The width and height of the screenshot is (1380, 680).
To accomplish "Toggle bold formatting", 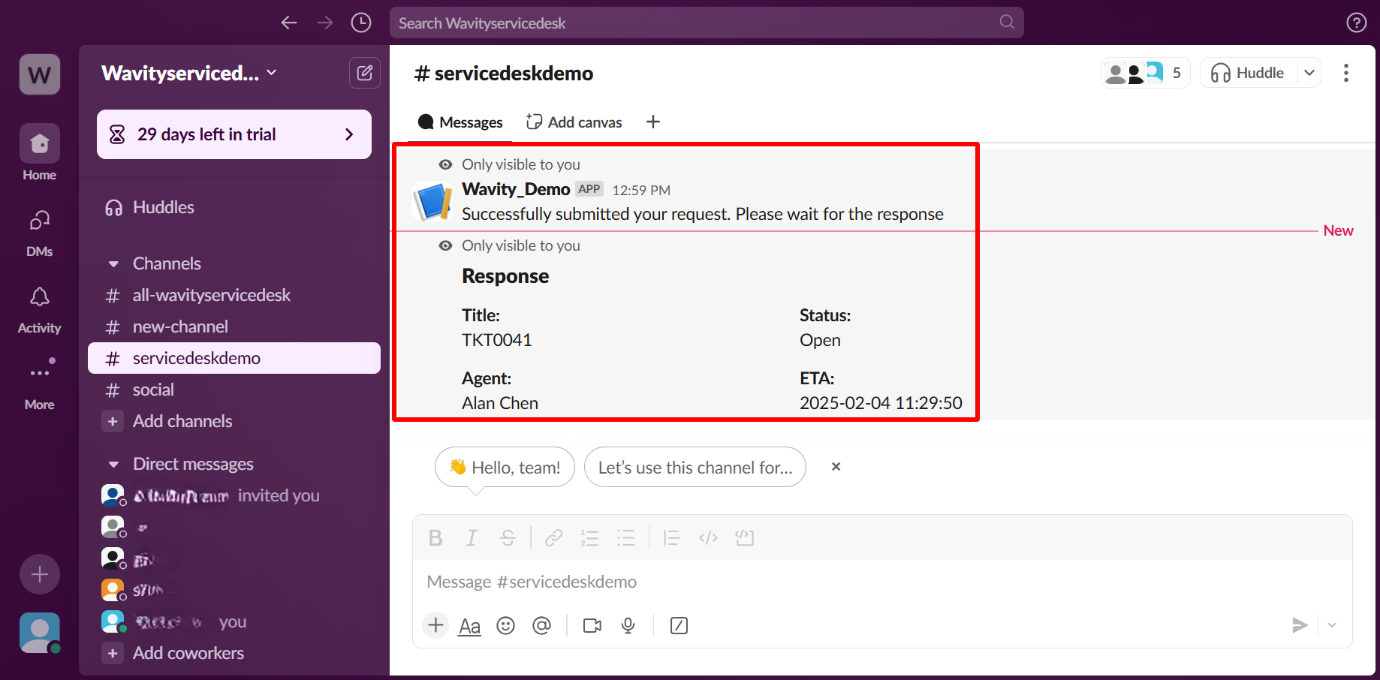I will click(435, 538).
